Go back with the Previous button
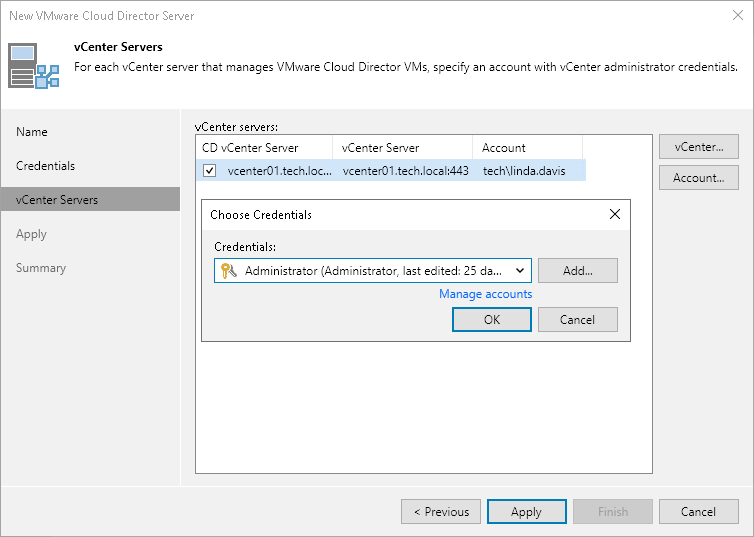The height and width of the screenshot is (537, 754). [x=441, y=512]
